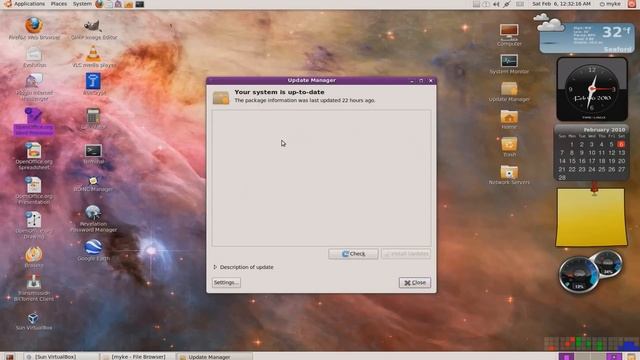Screen dimensions: 640x360
Task: Open Evolution mail desktop icon
Action: 34,54
